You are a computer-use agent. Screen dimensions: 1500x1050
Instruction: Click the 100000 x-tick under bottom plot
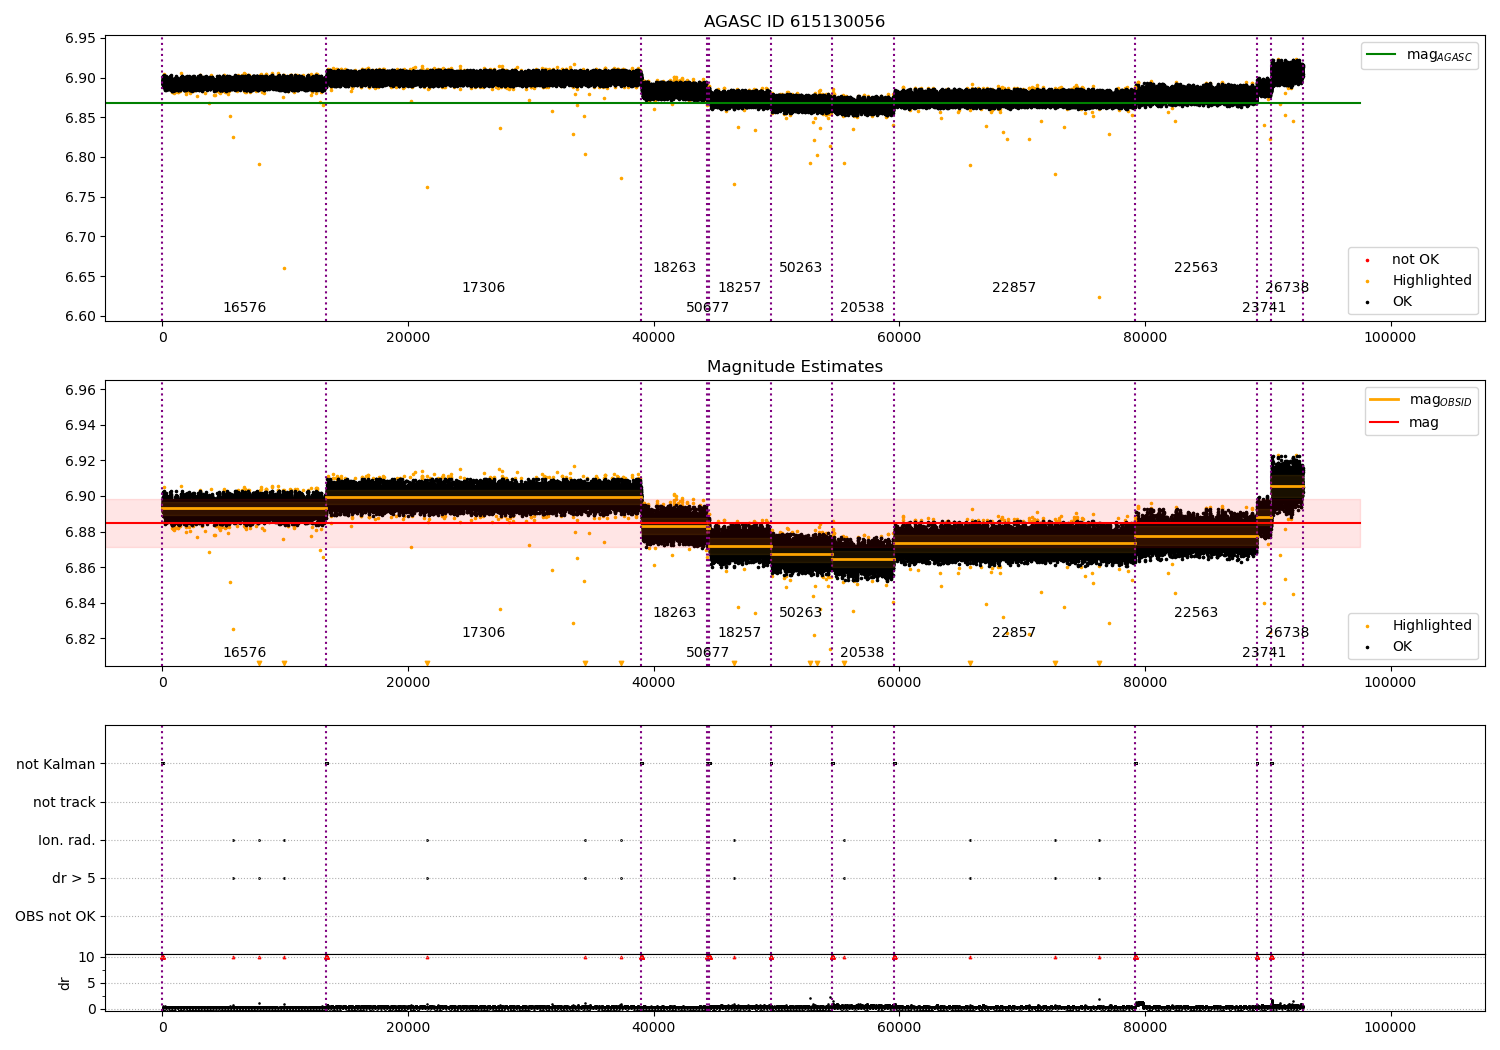tap(1390, 1027)
